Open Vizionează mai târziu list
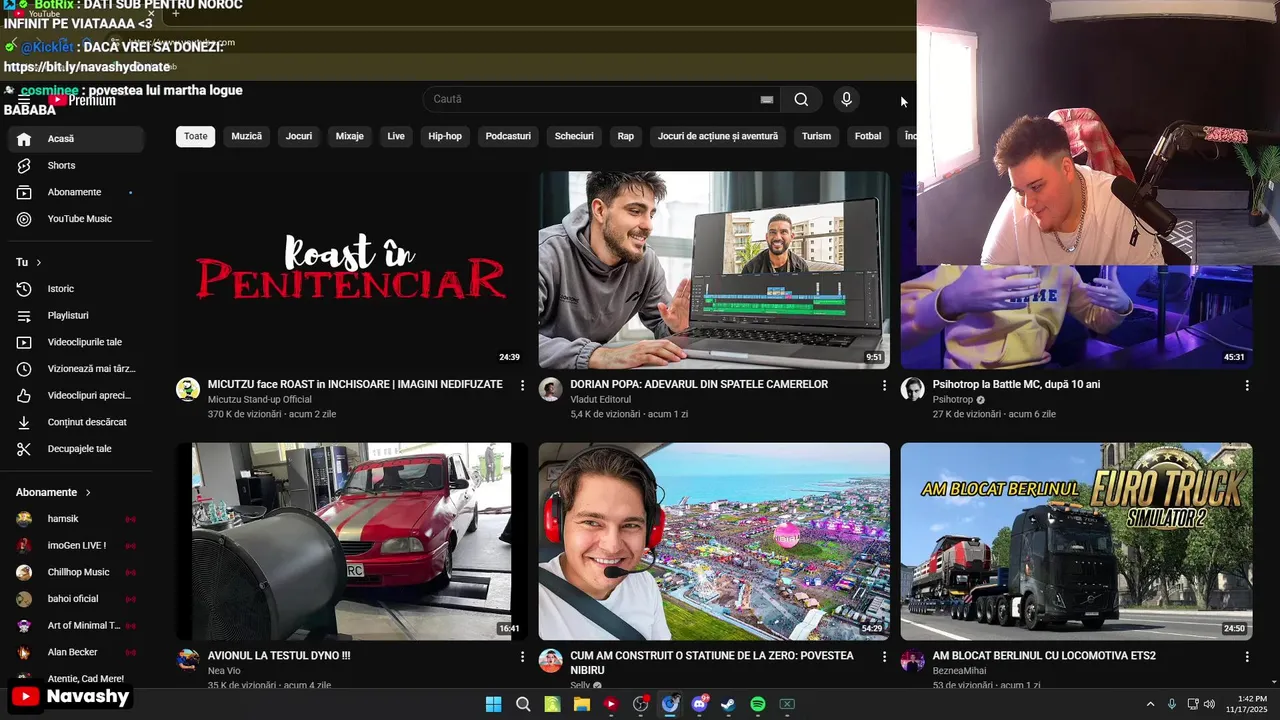Screen dimensions: 1280x720 click(76, 369)
